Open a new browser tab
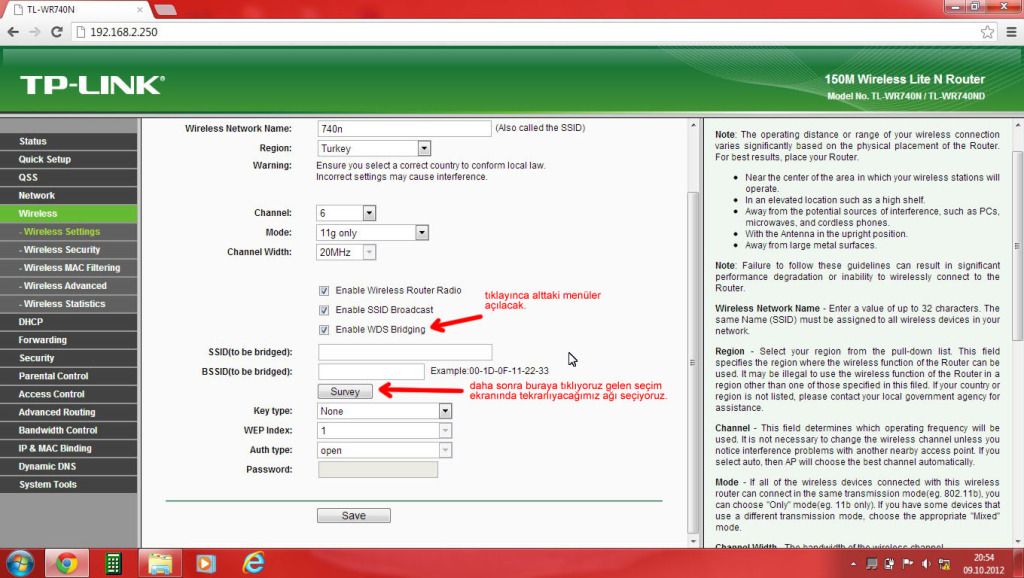Image resolution: width=1024 pixels, height=578 pixels. (x=164, y=9)
